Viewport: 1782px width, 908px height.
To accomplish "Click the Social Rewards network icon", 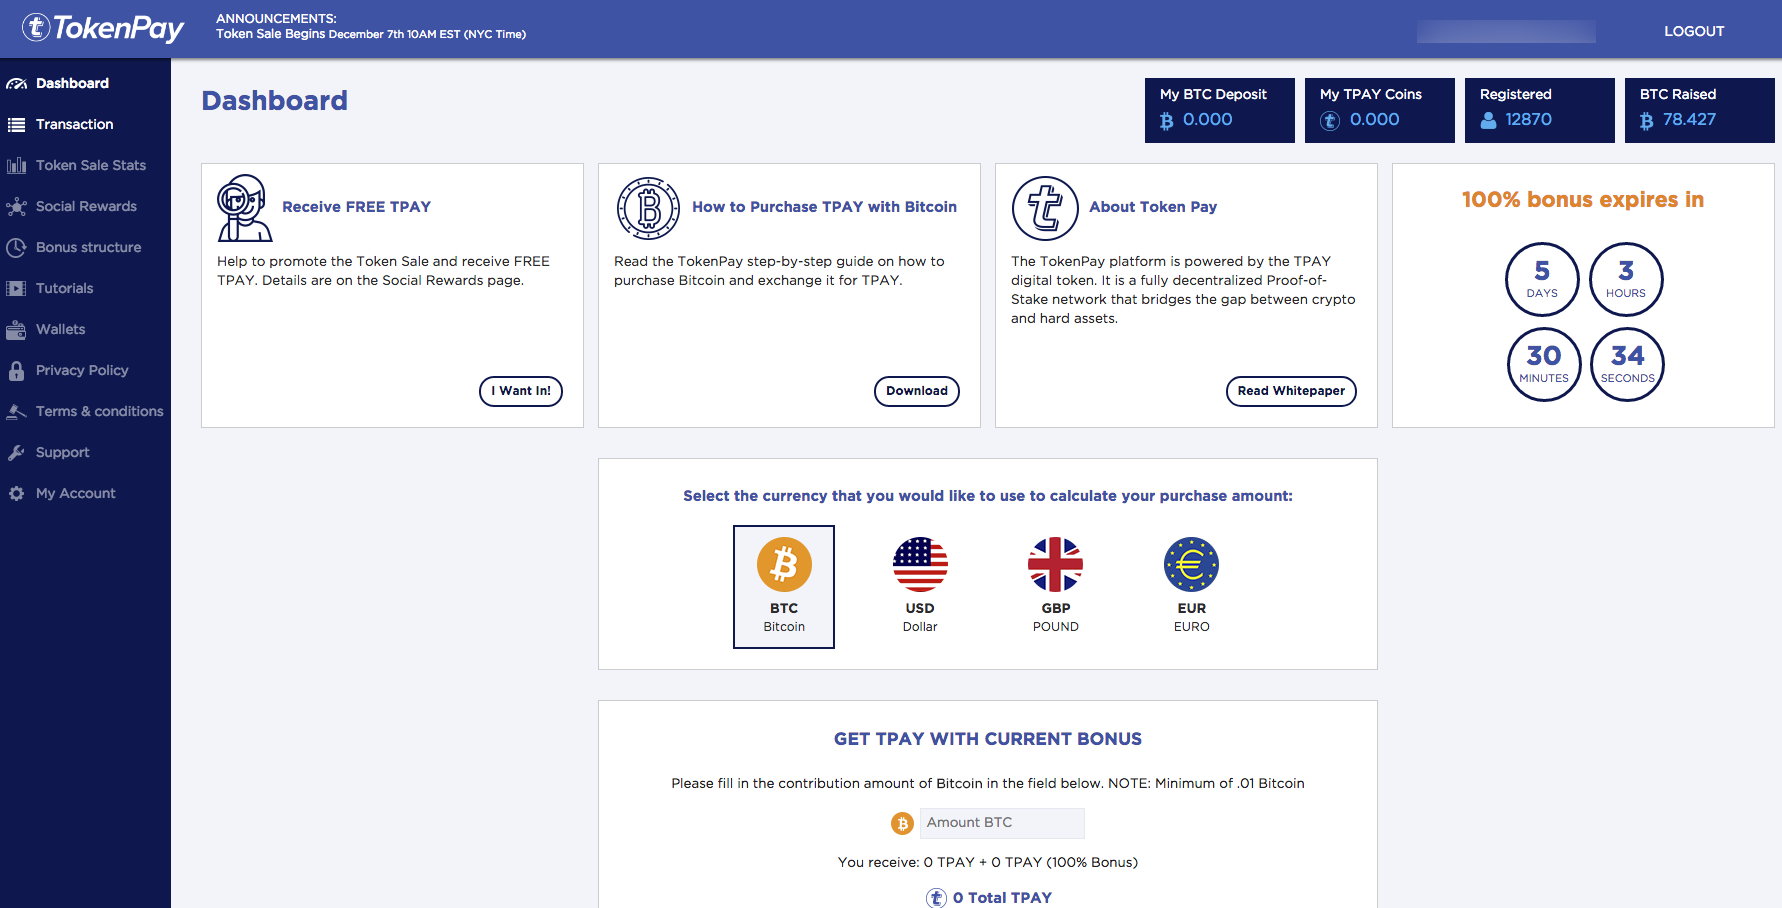I will [x=16, y=207].
